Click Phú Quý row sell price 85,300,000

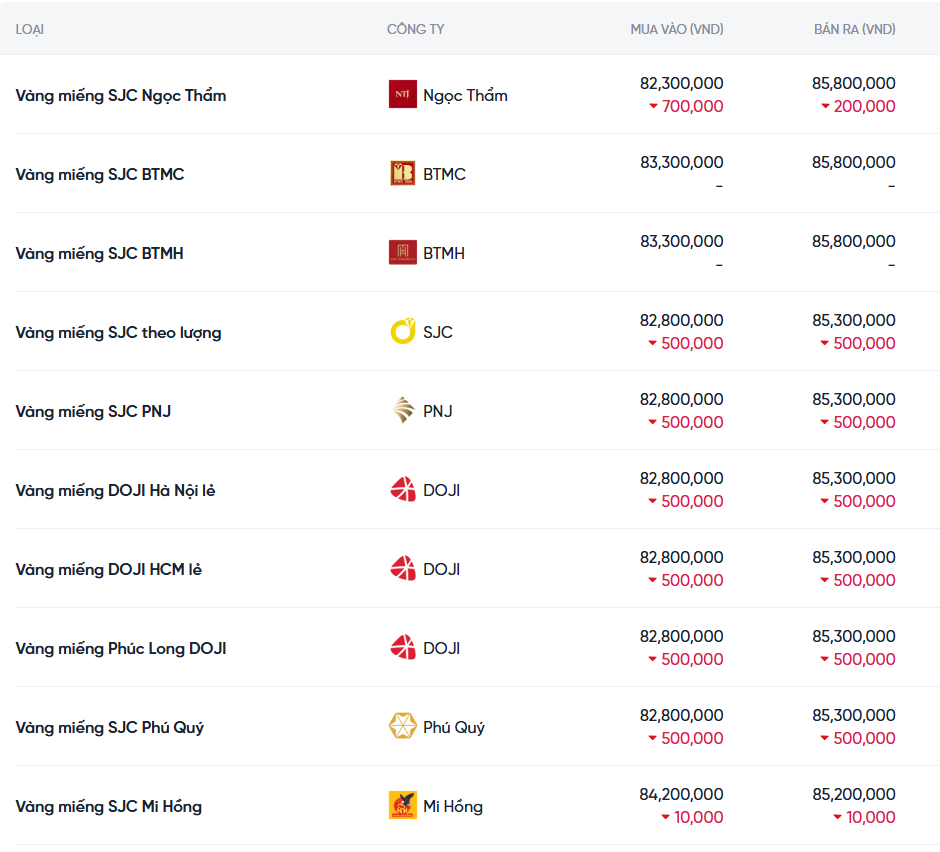pyautogui.click(x=854, y=715)
